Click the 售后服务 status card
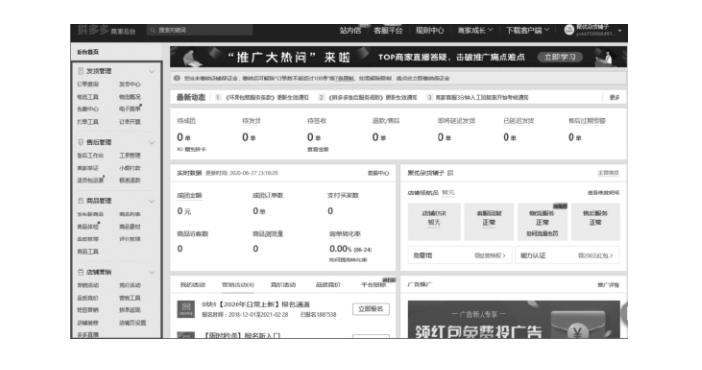This screenshot has width=702, height=370. coord(595,222)
